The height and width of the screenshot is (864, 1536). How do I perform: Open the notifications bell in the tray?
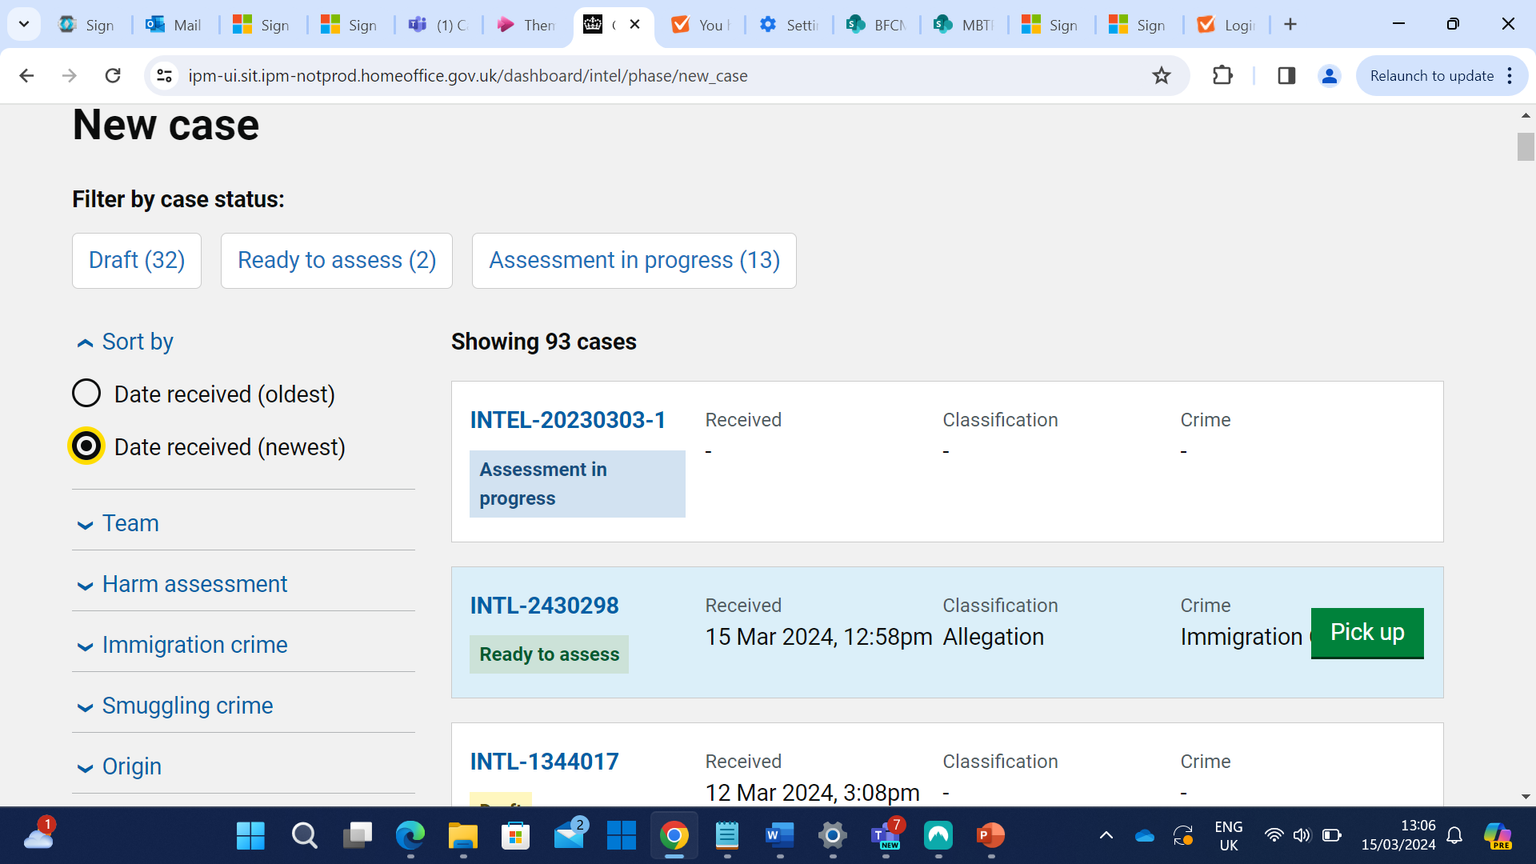point(1455,835)
